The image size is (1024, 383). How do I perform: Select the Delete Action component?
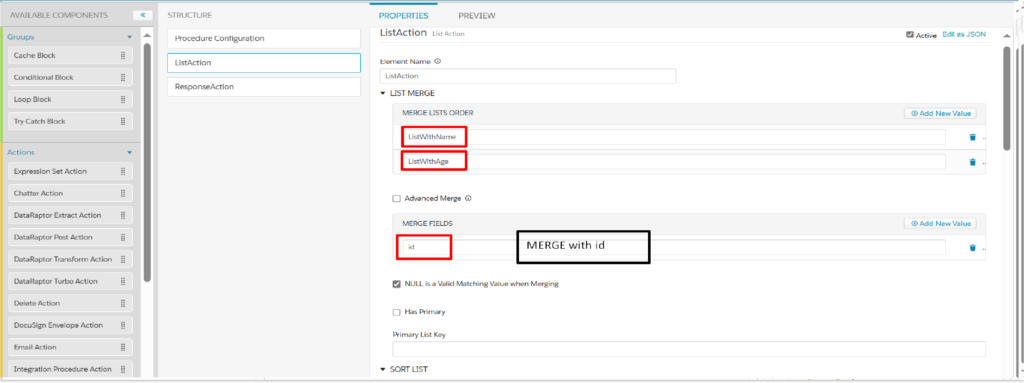point(70,303)
